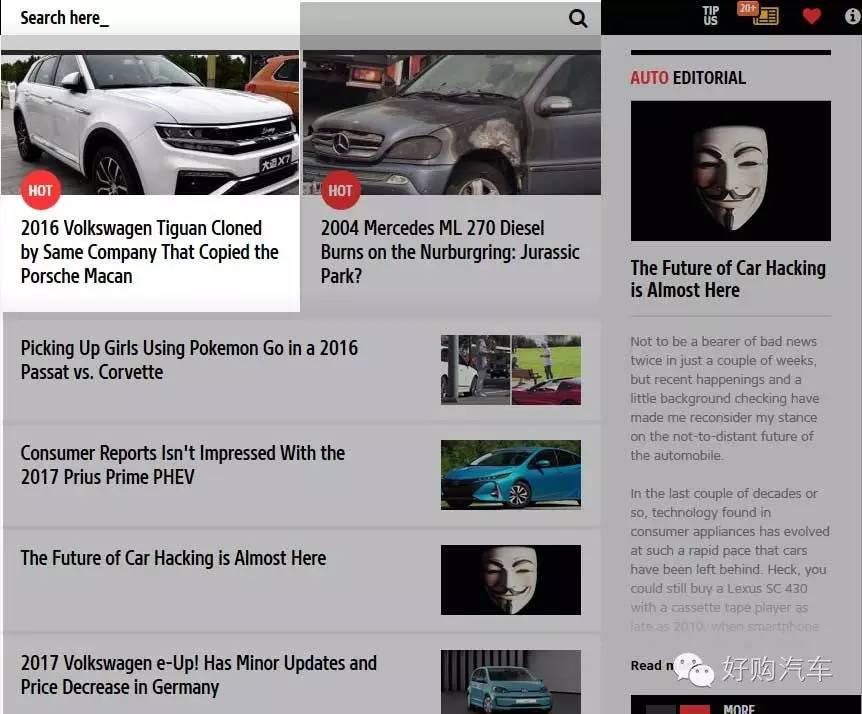This screenshot has width=862, height=714.
Task: Click the HOT badge on the Mercedes article
Action: pos(340,190)
